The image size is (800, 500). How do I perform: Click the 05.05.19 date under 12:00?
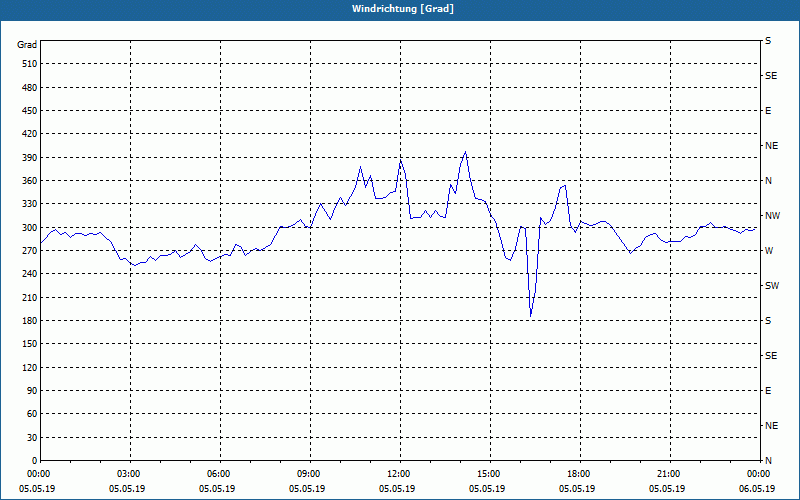tap(396, 488)
